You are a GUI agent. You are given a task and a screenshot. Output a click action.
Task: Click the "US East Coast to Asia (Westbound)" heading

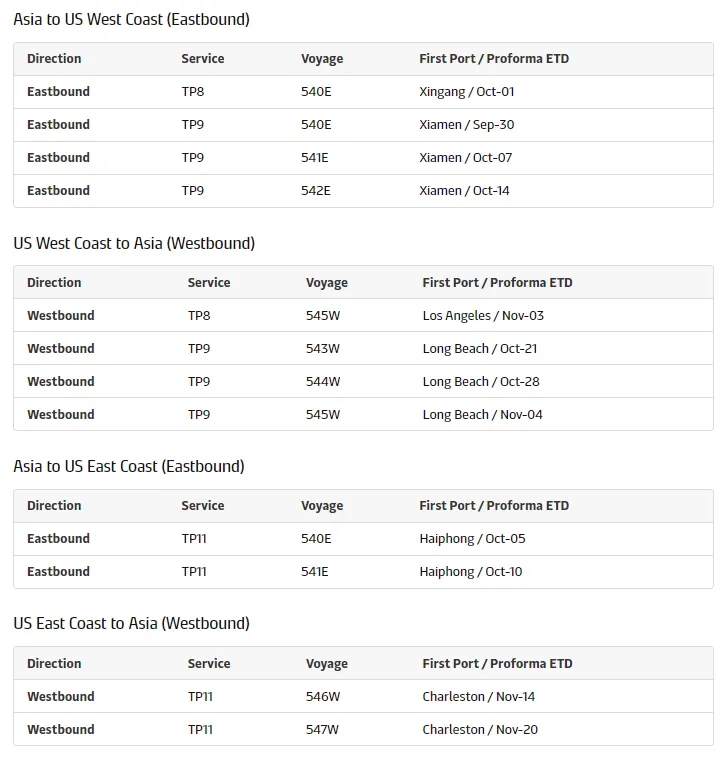(131, 623)
